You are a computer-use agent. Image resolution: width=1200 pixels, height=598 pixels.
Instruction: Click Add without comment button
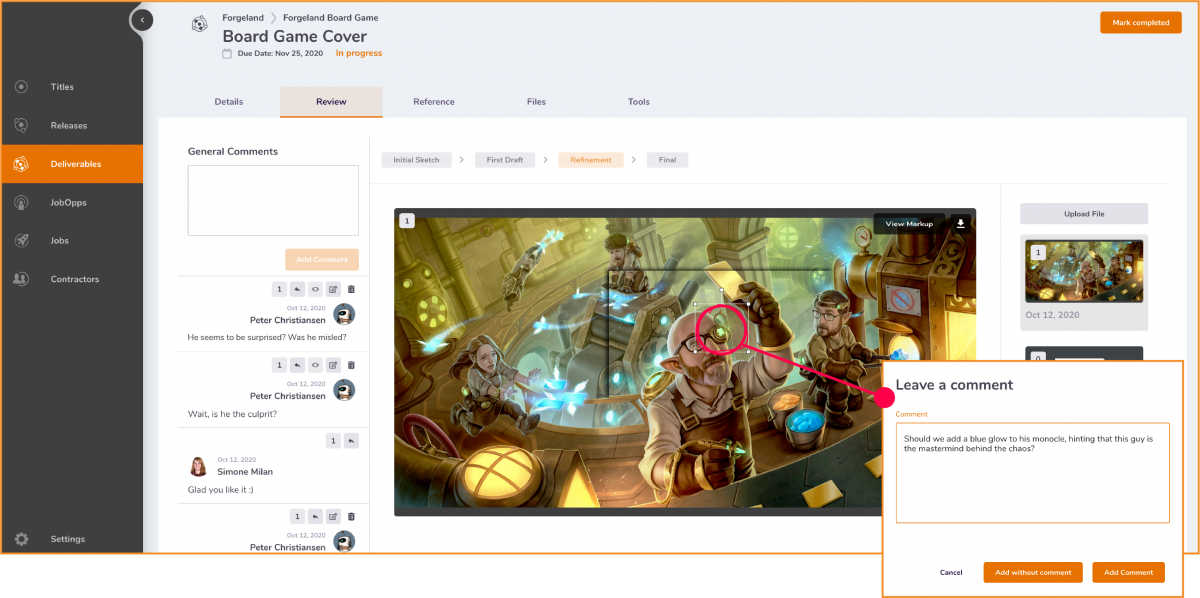click(x=1033, y=572)
